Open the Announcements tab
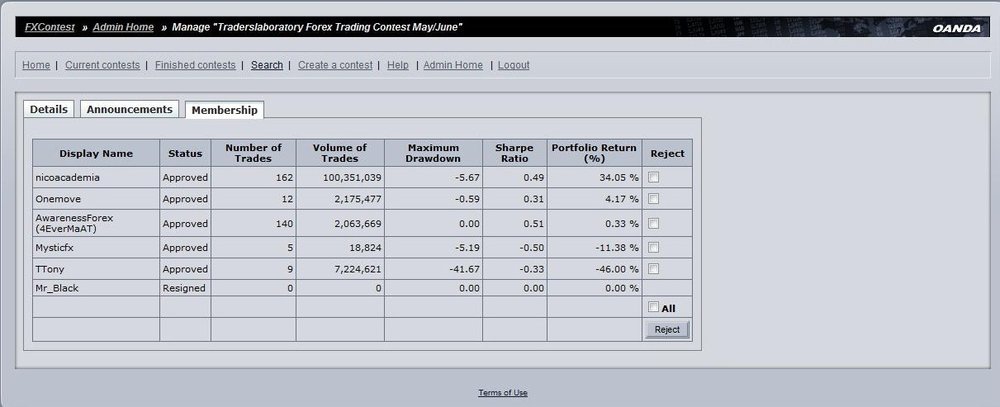 [129, 109]
